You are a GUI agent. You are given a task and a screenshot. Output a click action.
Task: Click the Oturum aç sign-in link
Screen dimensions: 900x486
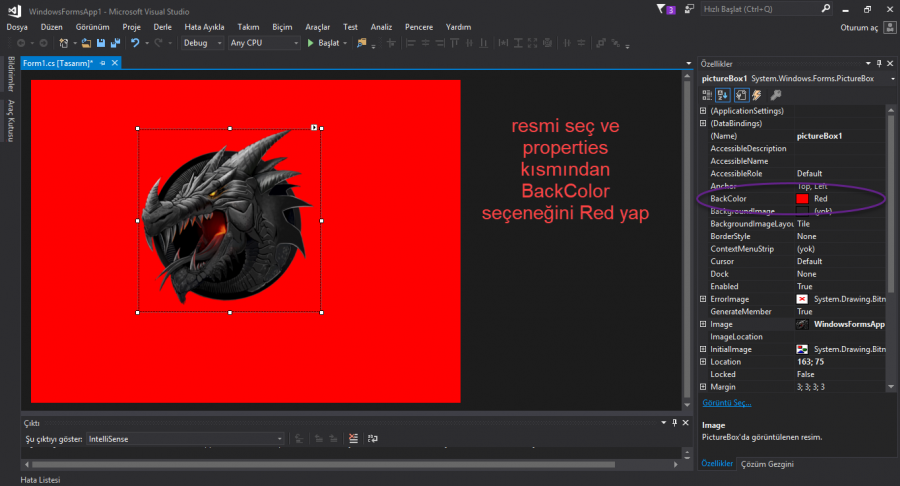click(x=859, y=28)
